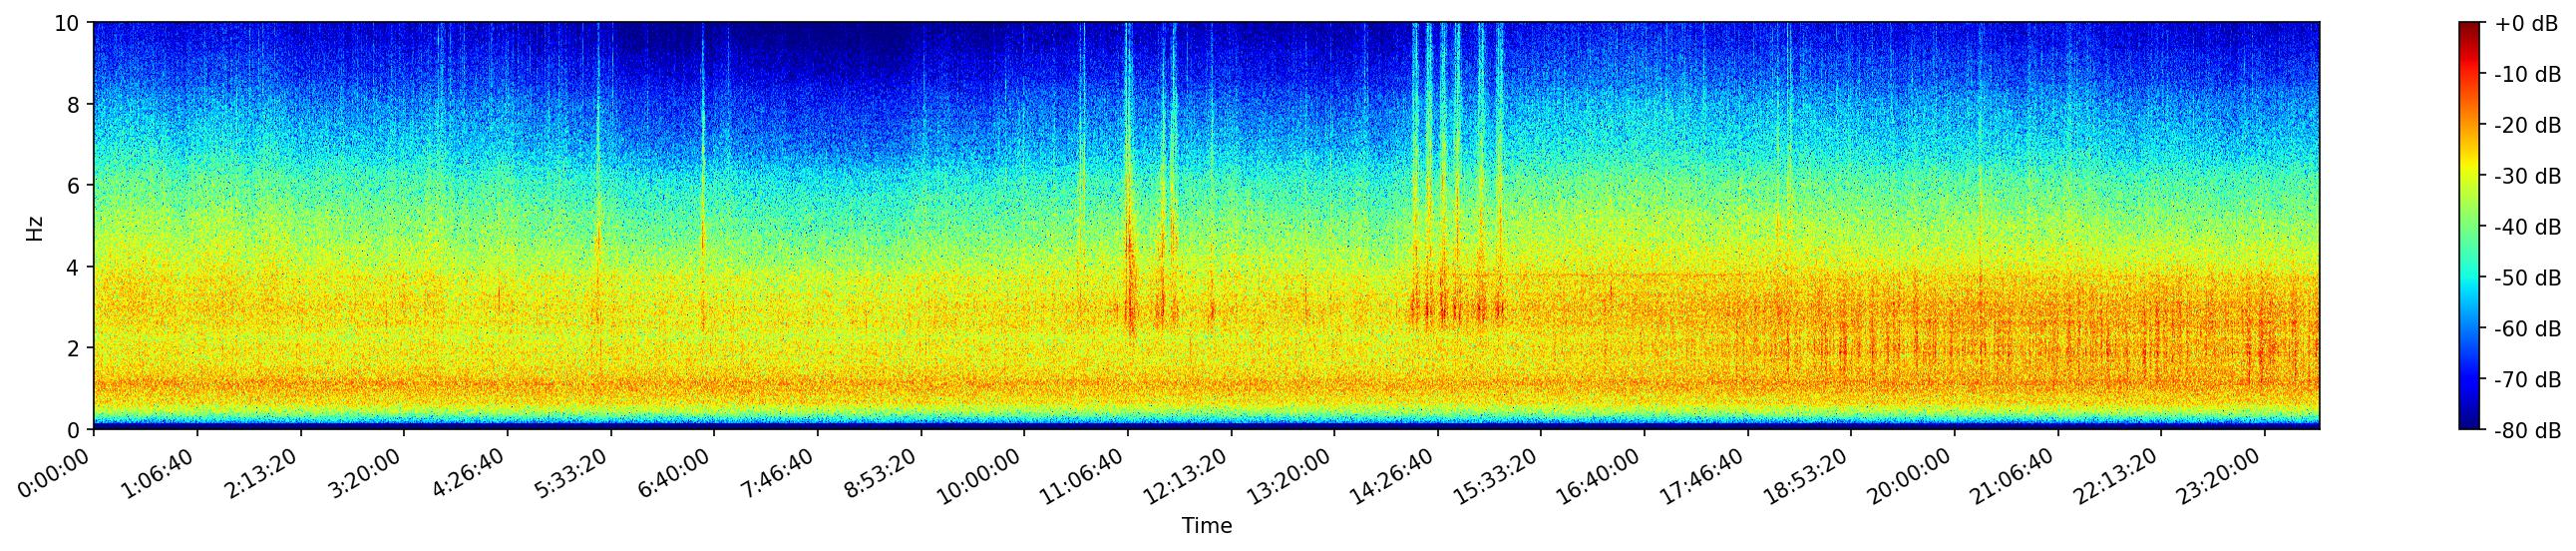Click the 10 Hz y-axis tick label
Screen dimensions: 2576x551
(x=68, y=23)
